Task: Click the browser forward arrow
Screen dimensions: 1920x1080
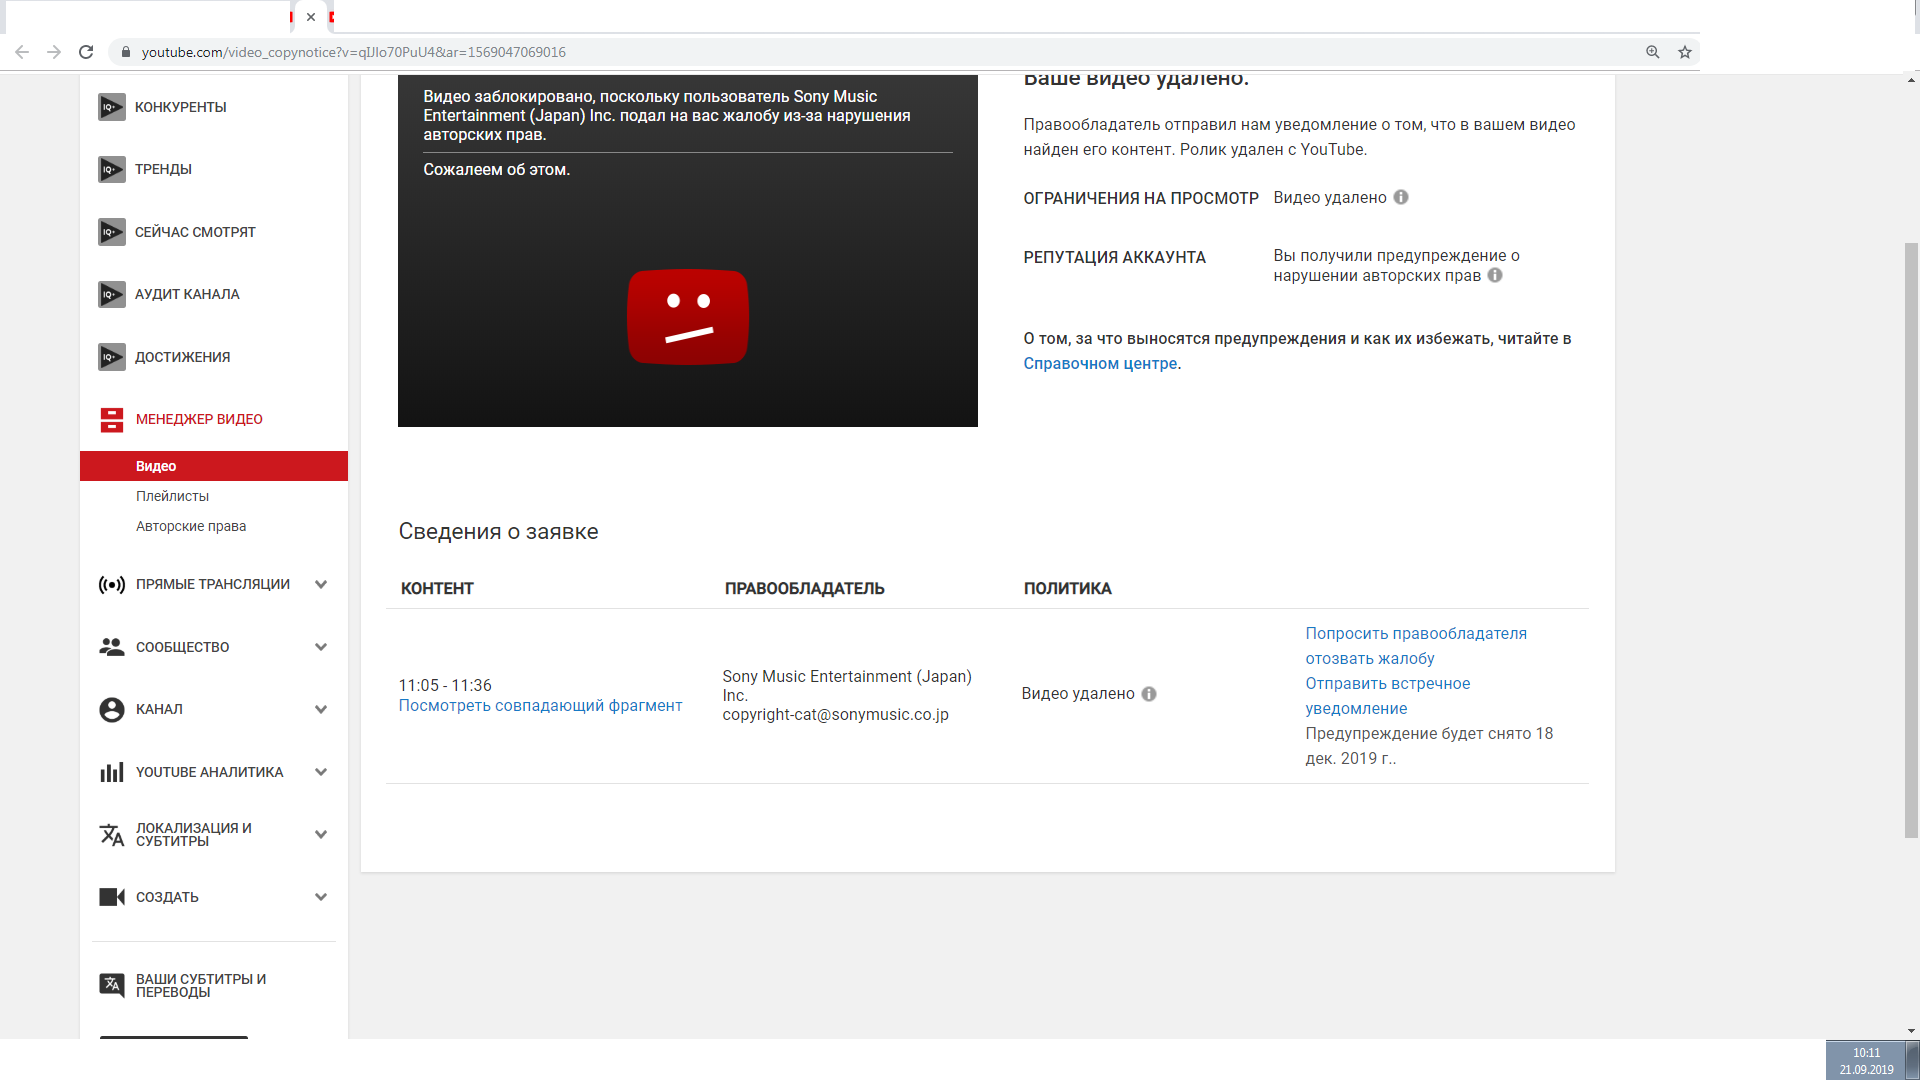Action: 54,52
